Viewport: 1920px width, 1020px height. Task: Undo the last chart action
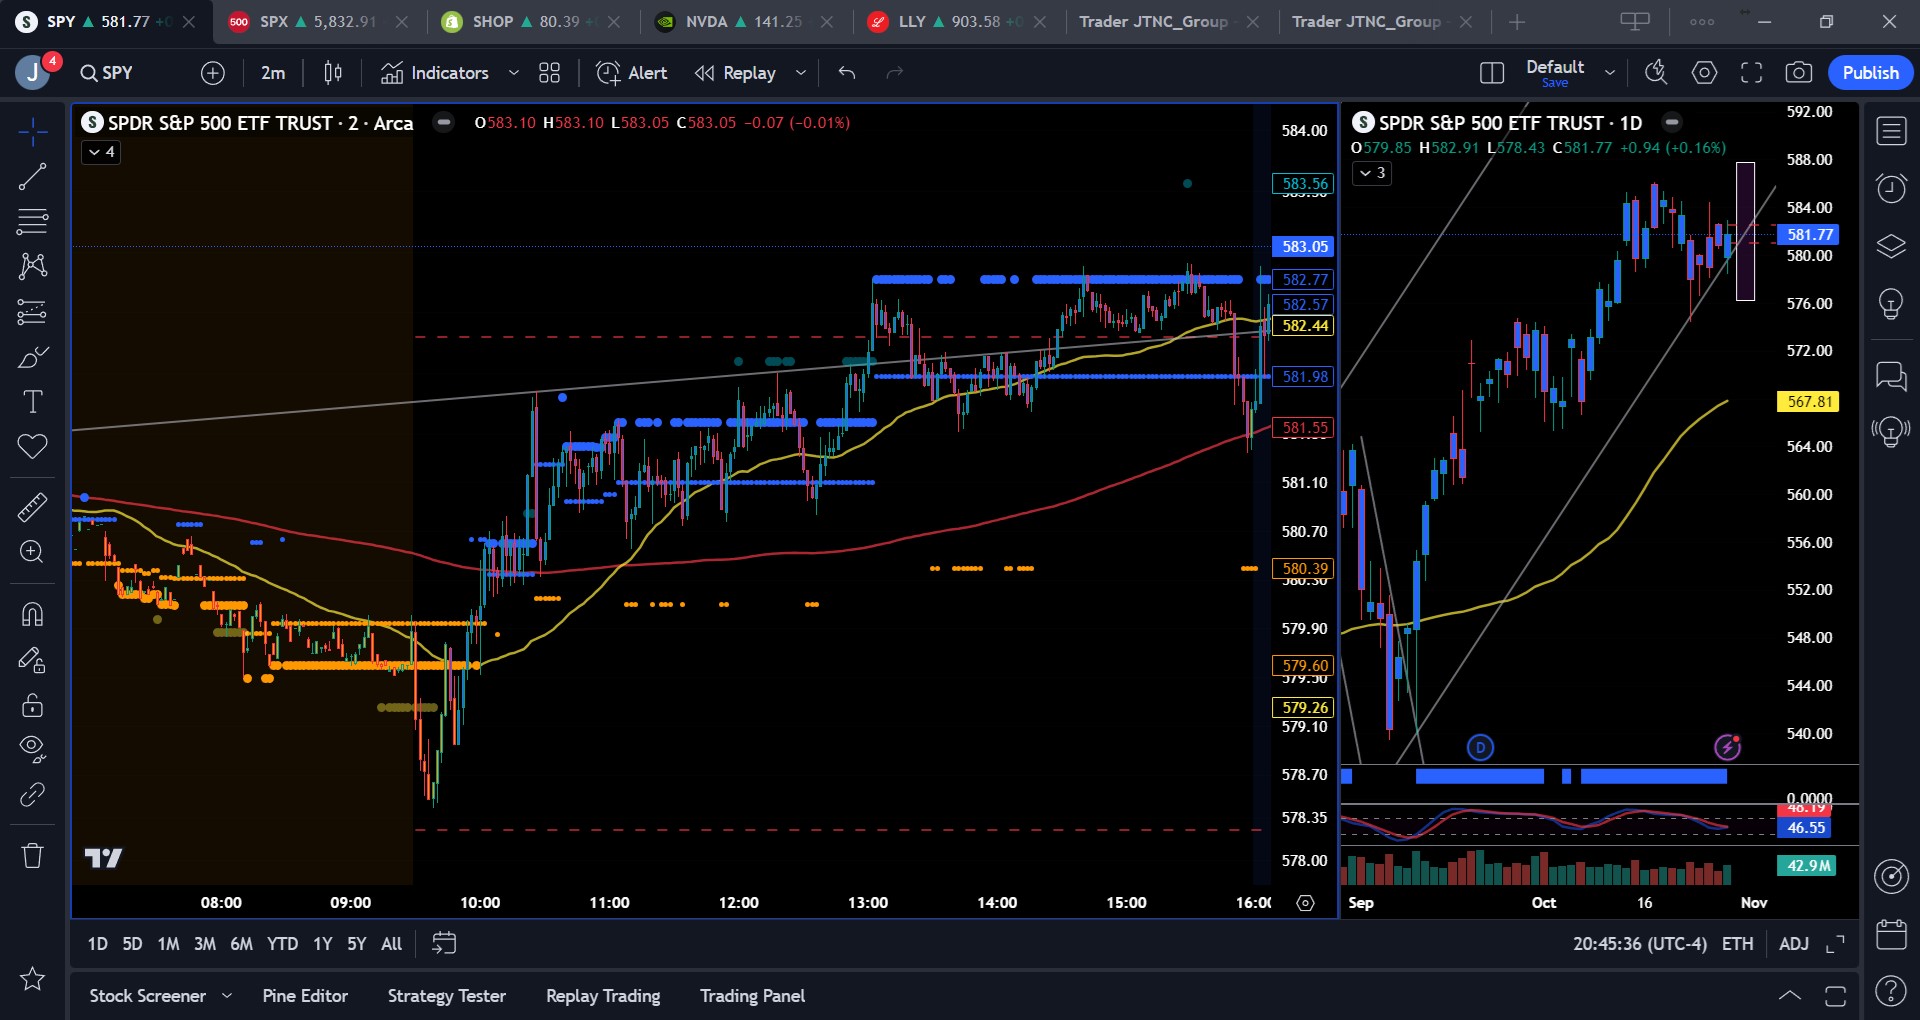[847, 73]
